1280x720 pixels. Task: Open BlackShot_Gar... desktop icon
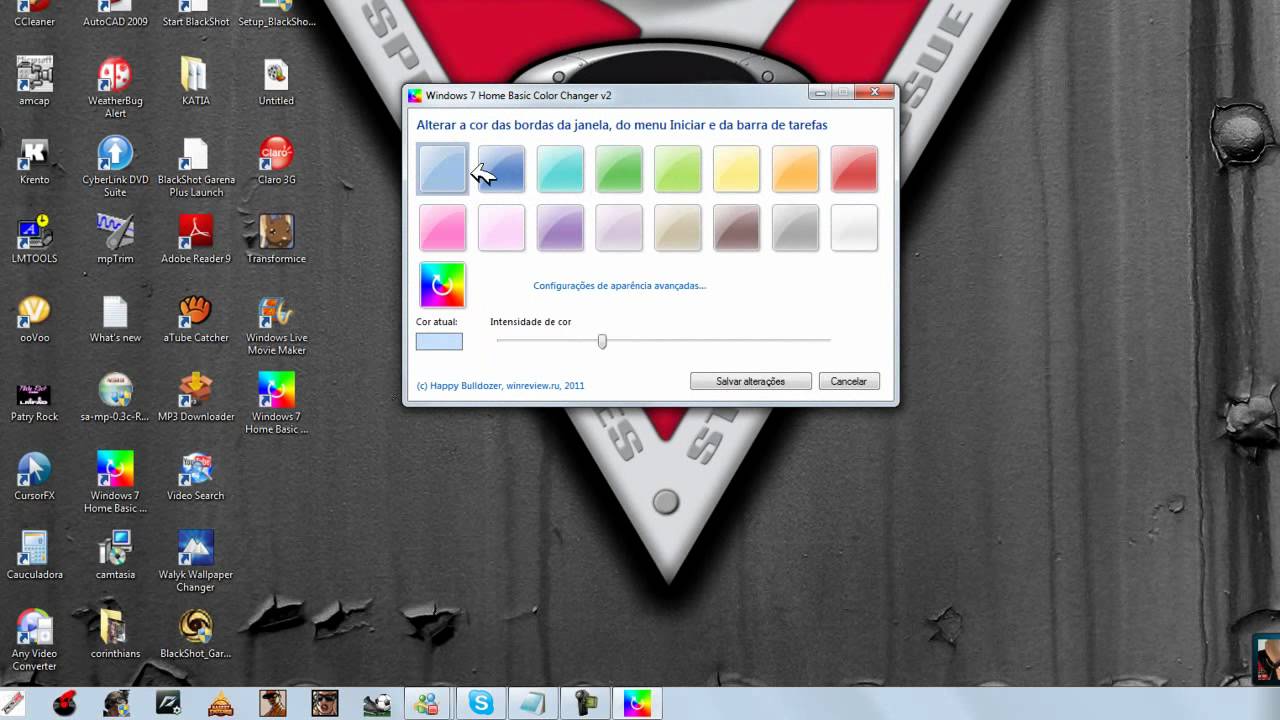pyautogui.click(x=195, y=634)
